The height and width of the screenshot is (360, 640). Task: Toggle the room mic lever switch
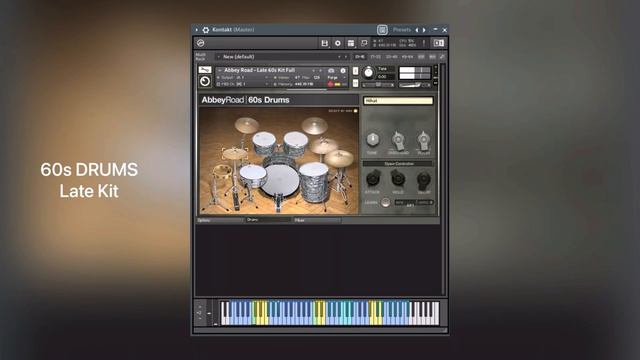424,141
